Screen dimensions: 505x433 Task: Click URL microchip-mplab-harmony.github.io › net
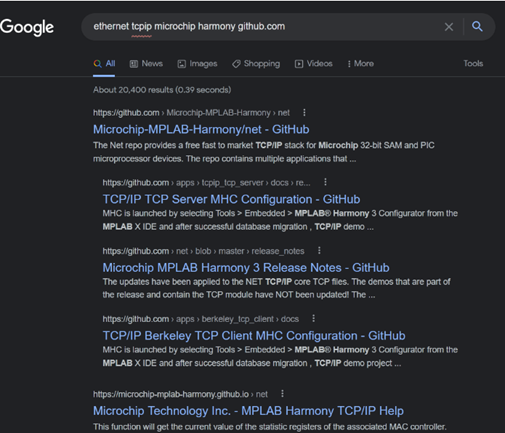coord(180,394)
